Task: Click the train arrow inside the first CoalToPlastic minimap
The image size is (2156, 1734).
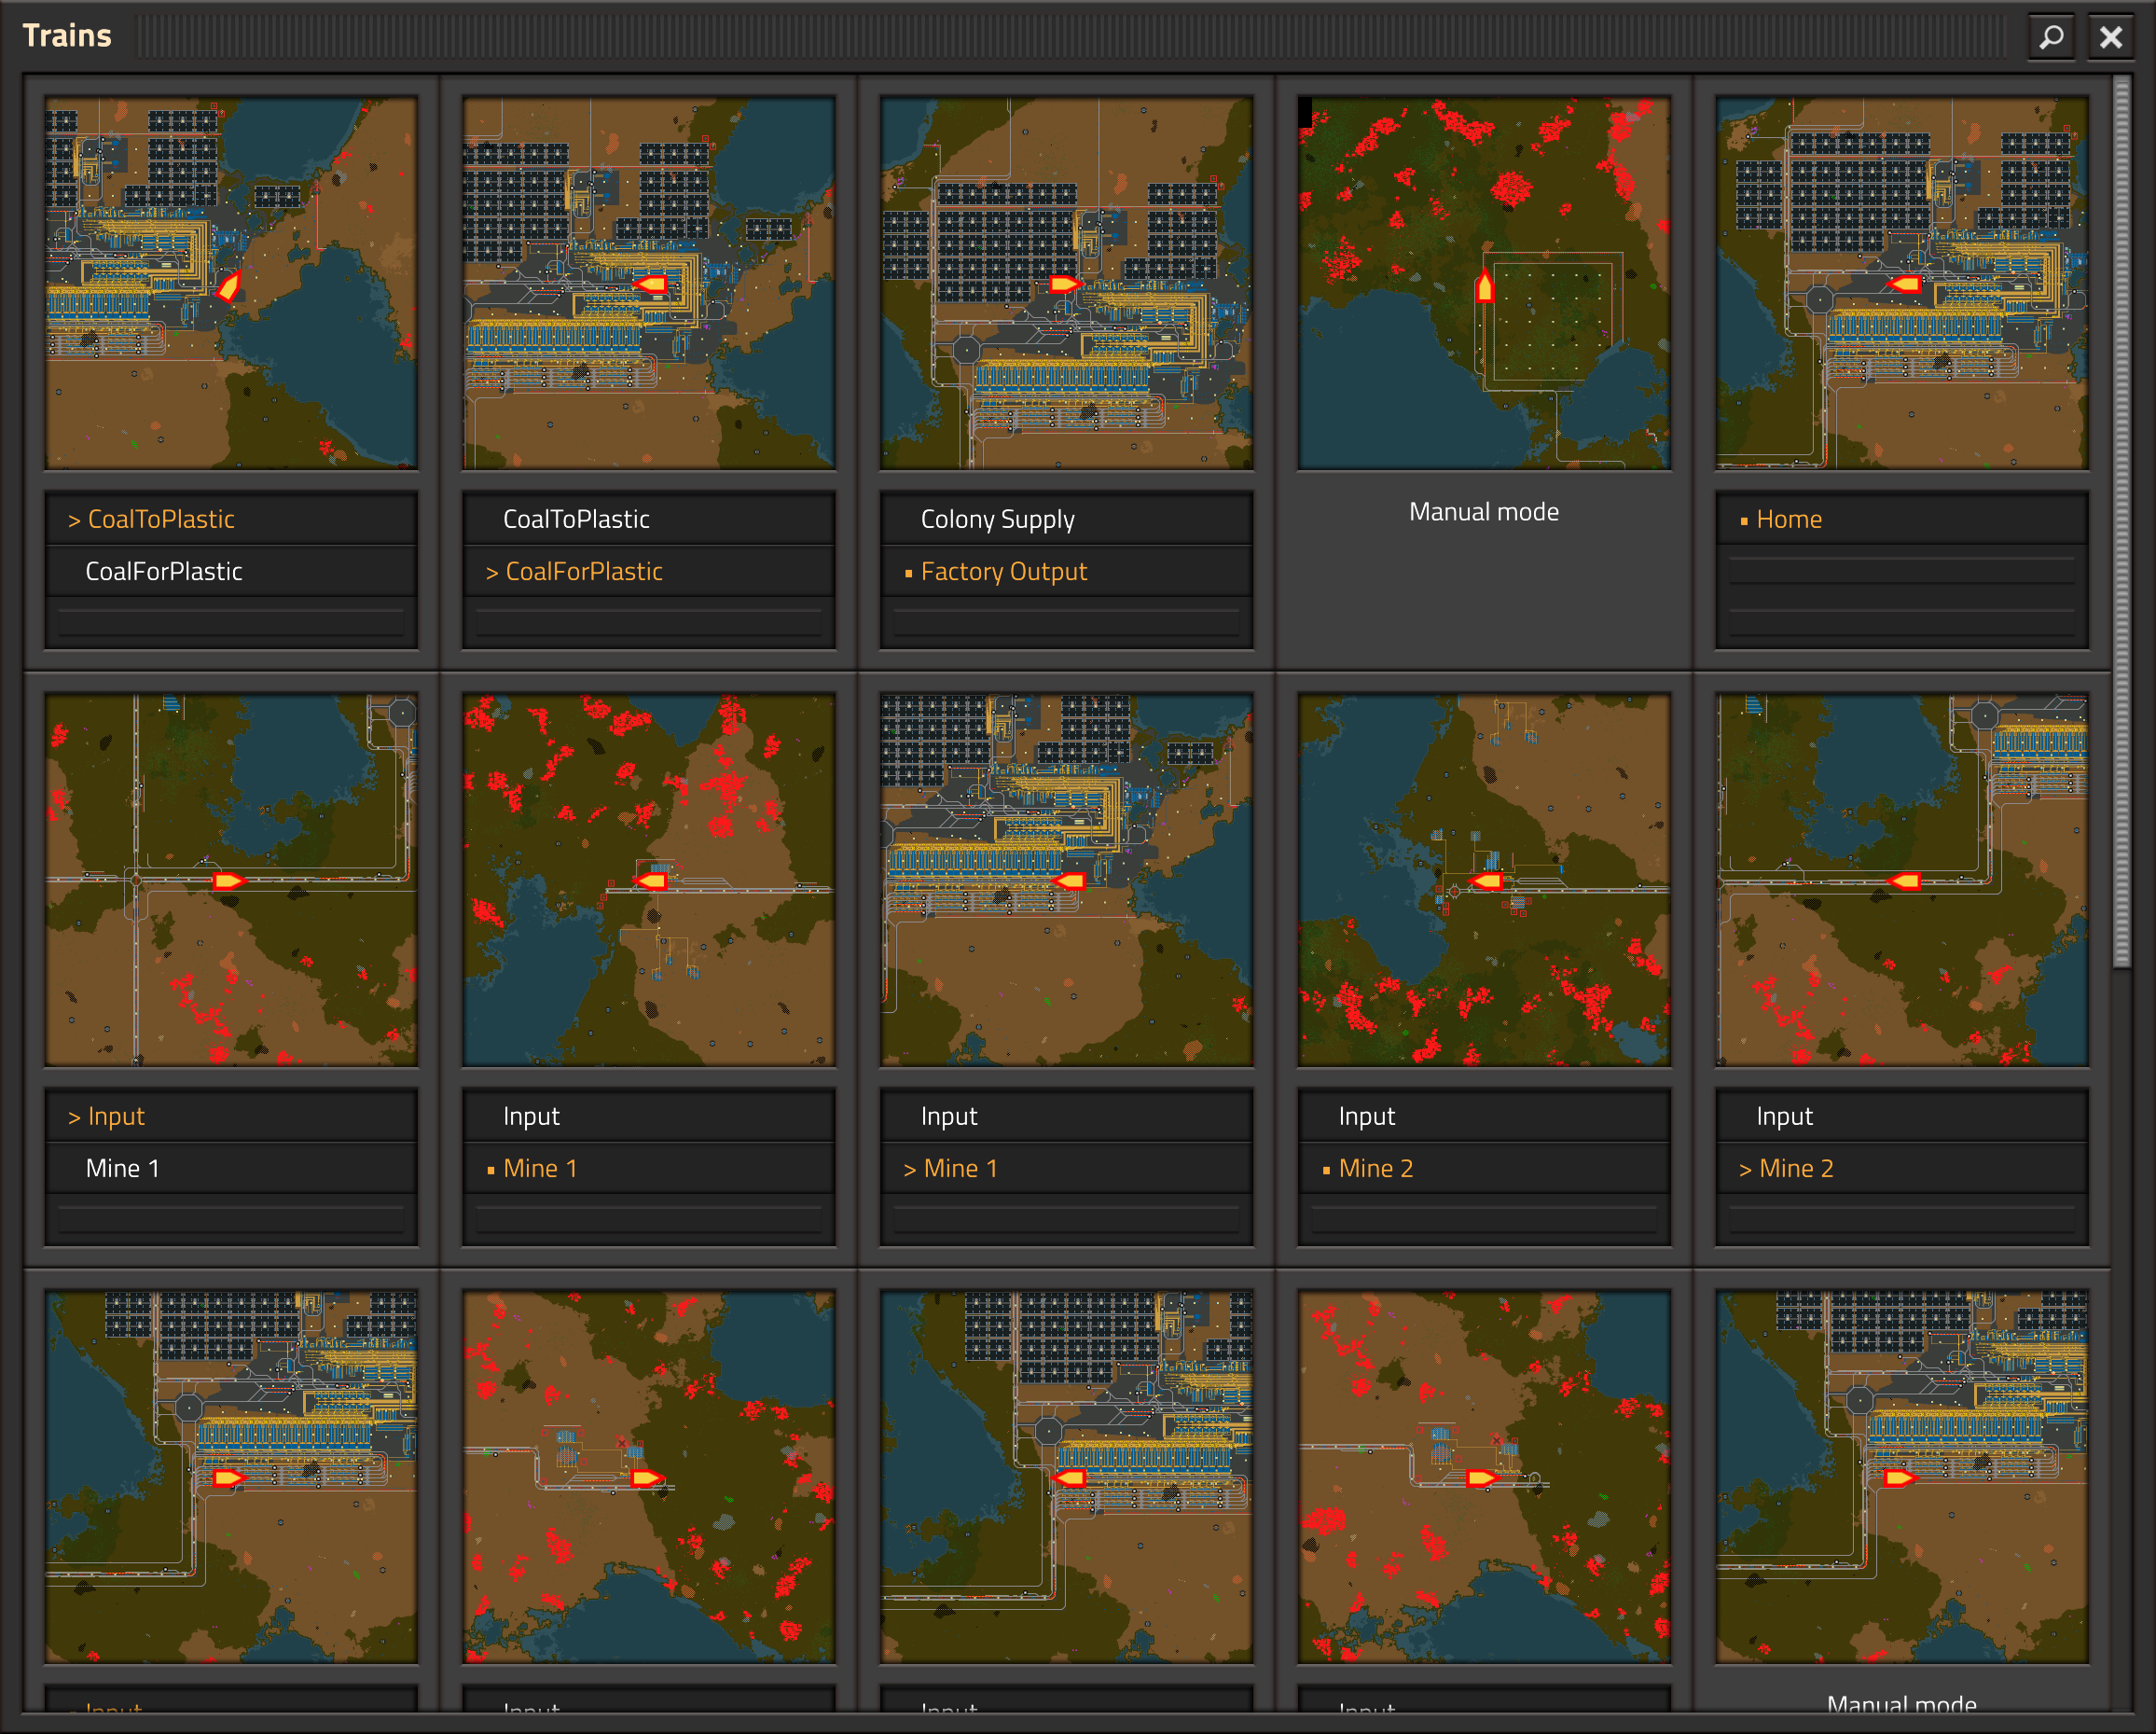Action: pos(229,290)
